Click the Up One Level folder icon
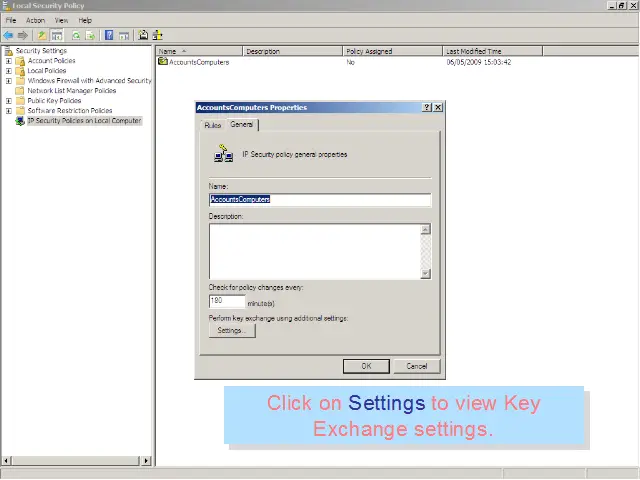This screenshot has height=480, width=640. pyautogui.click(x=42, y=35)
